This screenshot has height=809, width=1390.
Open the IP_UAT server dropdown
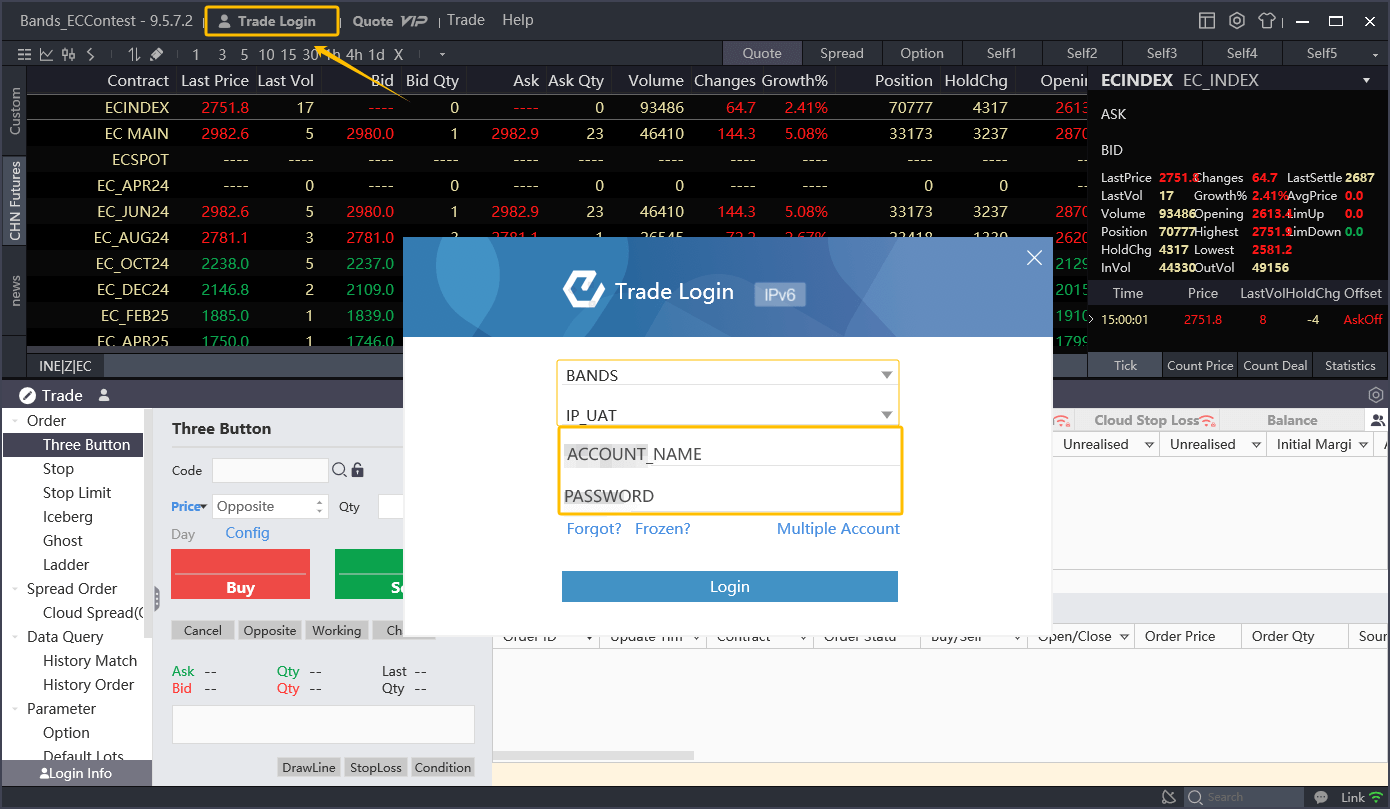click(x=886, y=416)
